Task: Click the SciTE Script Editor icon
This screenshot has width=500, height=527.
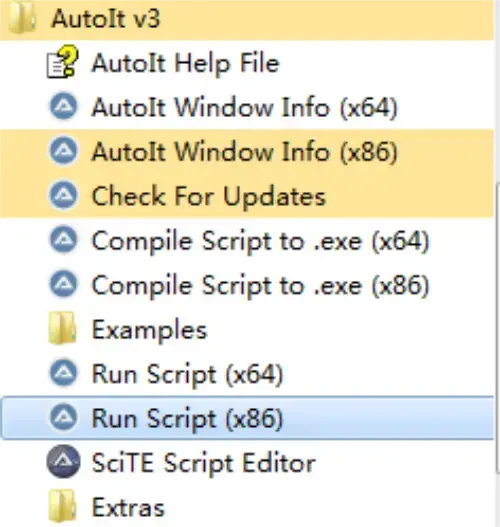Action: click(x=63, y=462)
